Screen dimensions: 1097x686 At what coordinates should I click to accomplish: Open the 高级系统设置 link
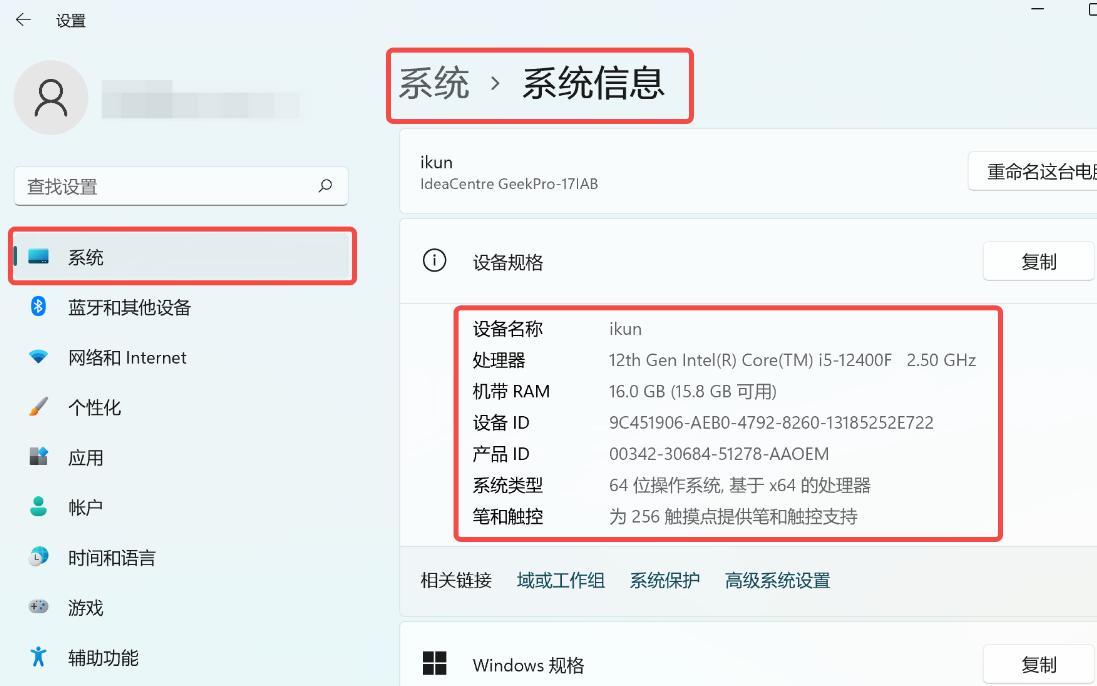[777, 580]
